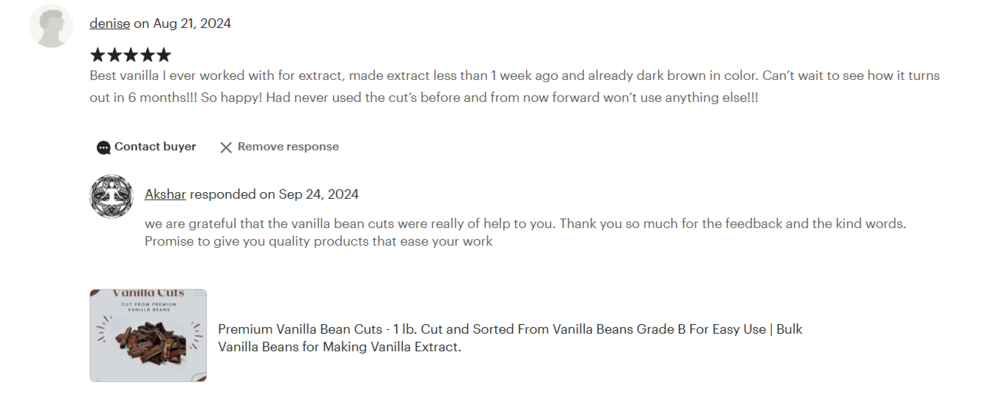Click the fifth star of the rating

[x=163, y=55]
